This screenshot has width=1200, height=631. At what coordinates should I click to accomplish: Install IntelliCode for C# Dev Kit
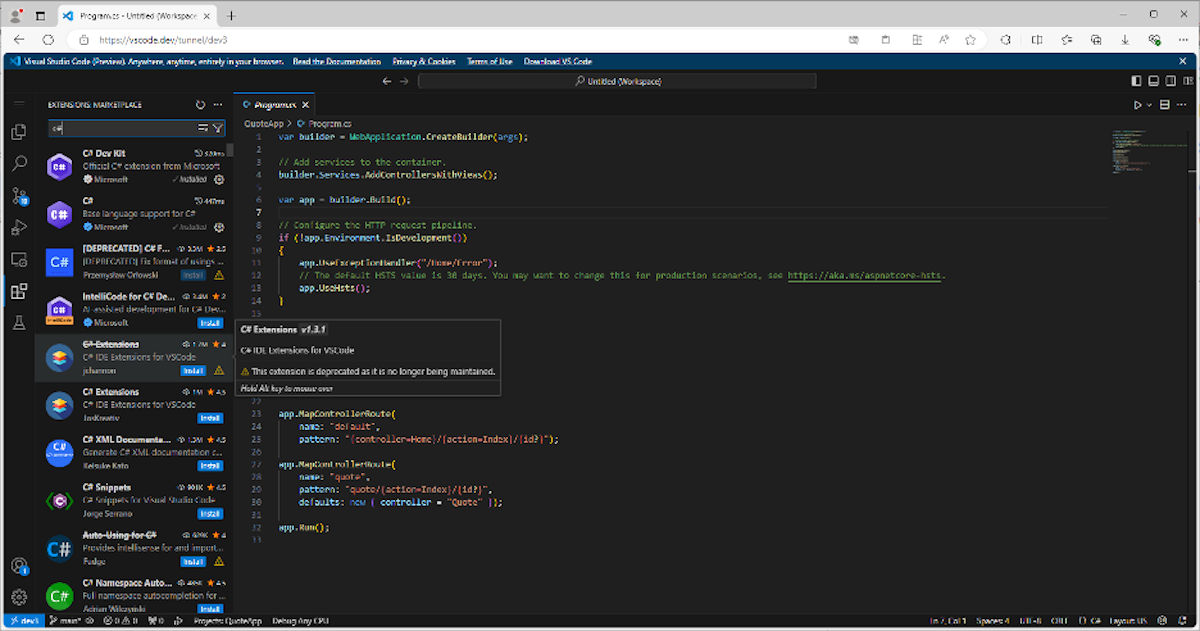point(210,323)
